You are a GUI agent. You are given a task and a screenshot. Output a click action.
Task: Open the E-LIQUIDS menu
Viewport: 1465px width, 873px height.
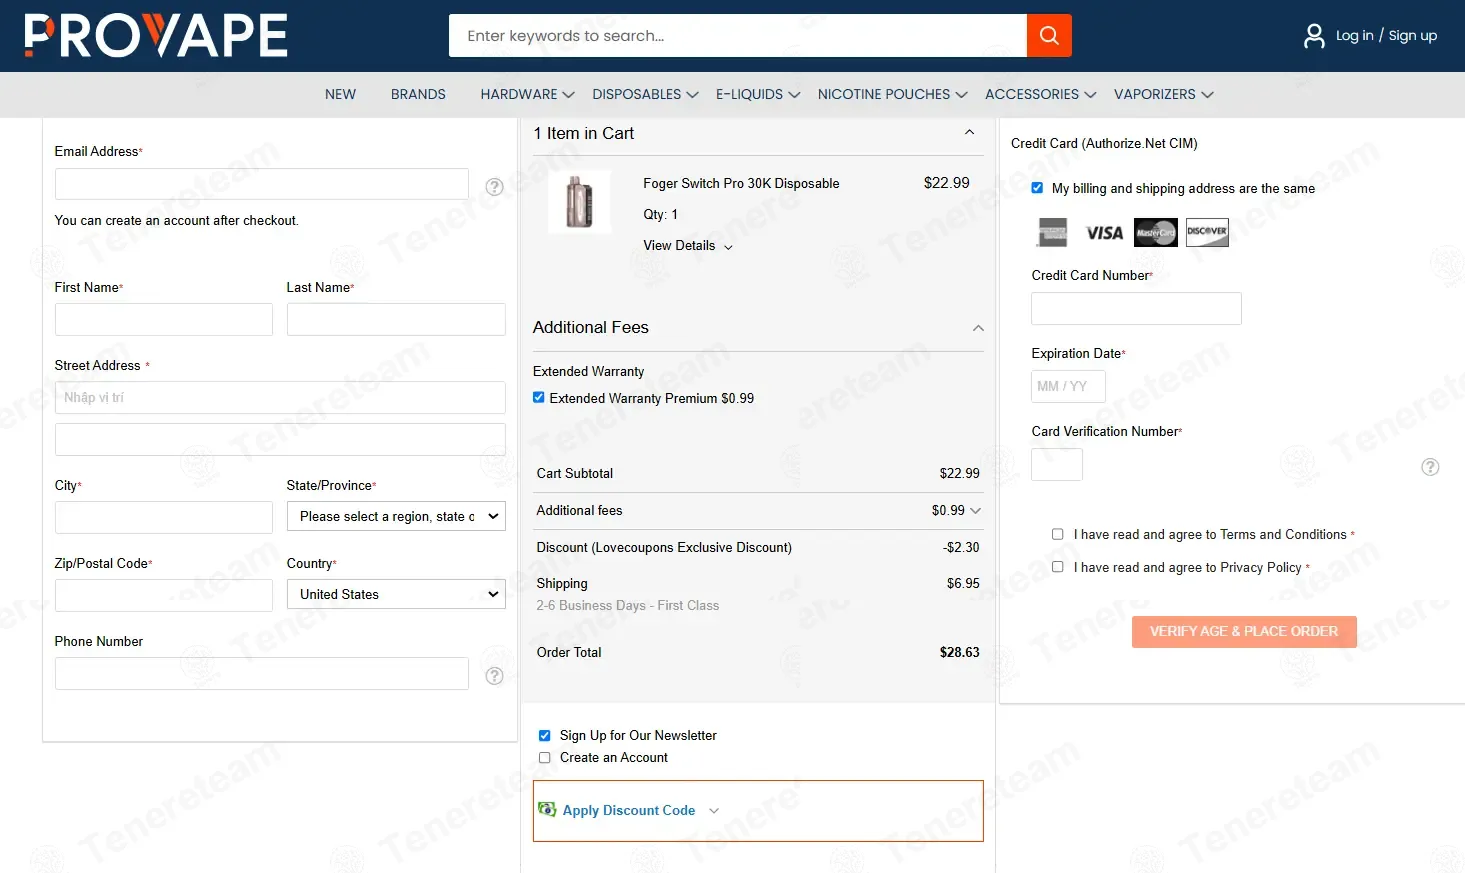tap(758, 94)
